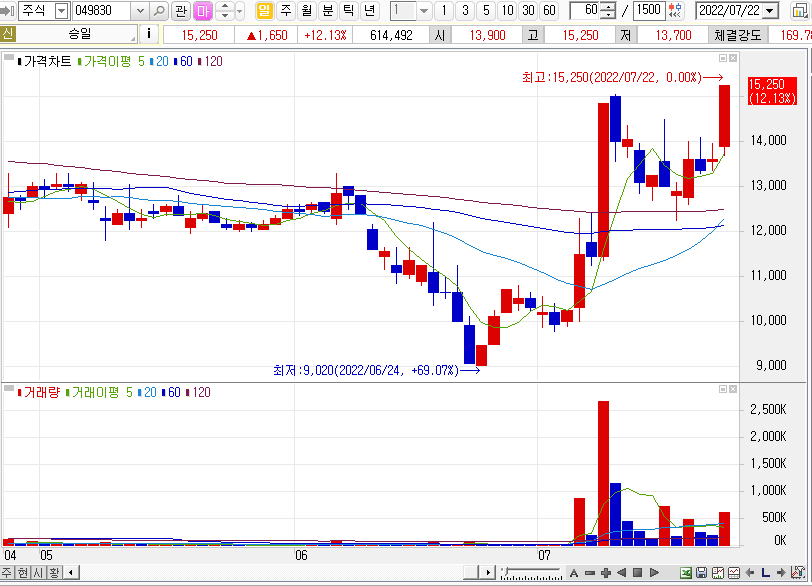This screenshot has width=812, height=586.
Task: Select the 월 (monthly) chart period
Action: [x=307, y=10]
